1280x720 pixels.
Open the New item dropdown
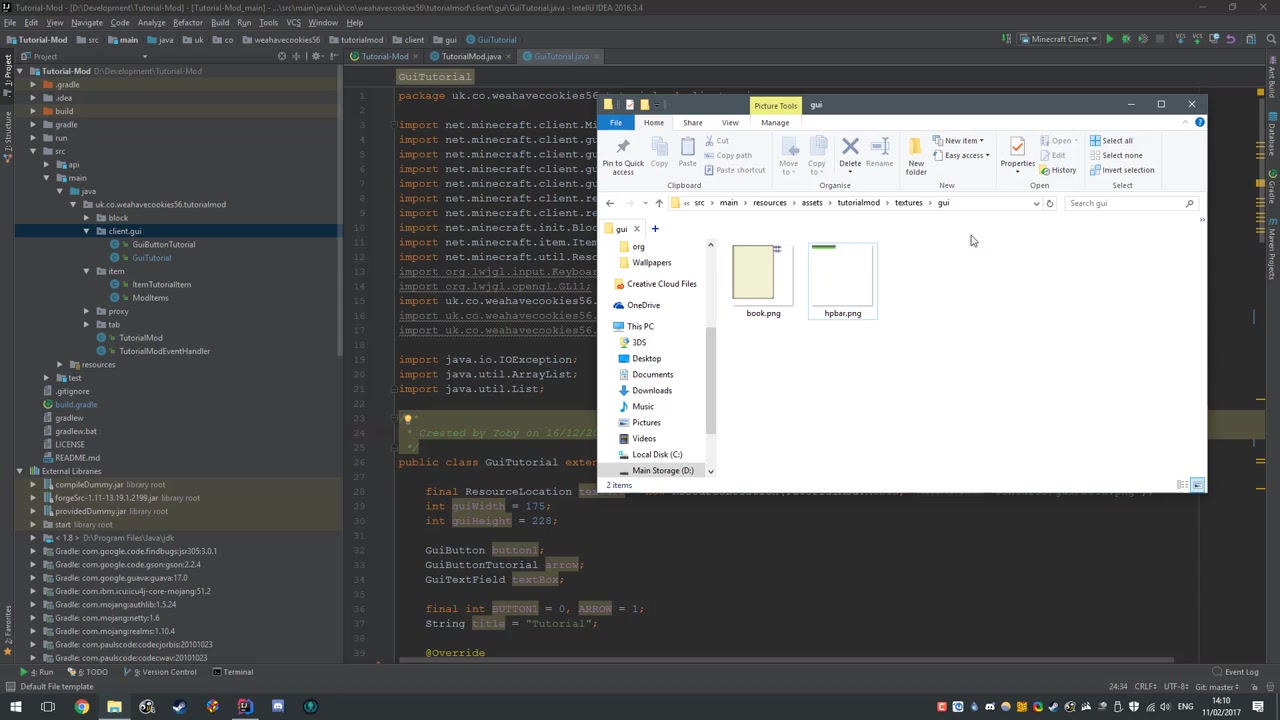click(x=958, y=141)
